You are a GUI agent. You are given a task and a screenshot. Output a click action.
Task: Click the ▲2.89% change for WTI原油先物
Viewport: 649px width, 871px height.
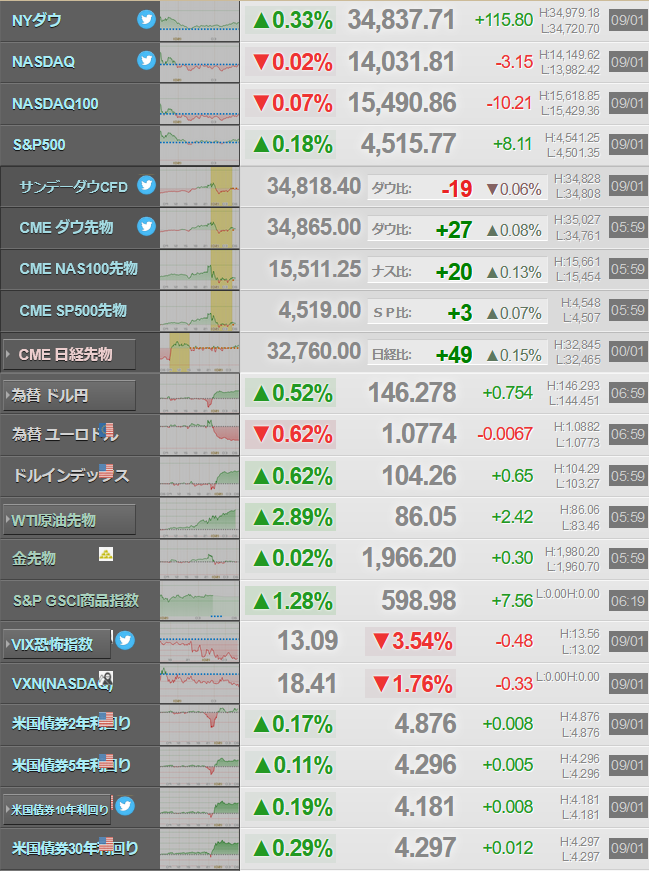(291, 518)
